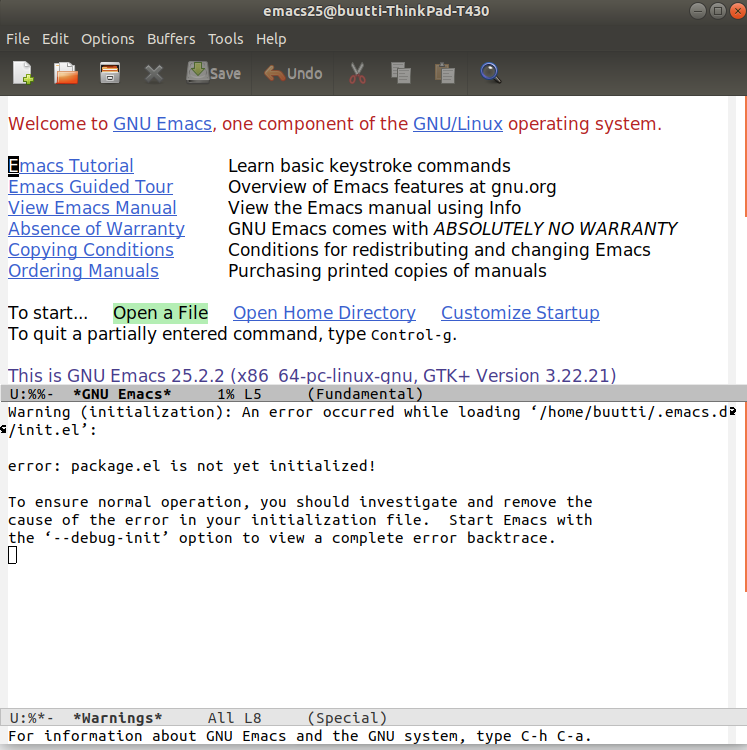This screenshot has width=747, height=750.
Task: Open the Options menu
Action: click(107, 39)
